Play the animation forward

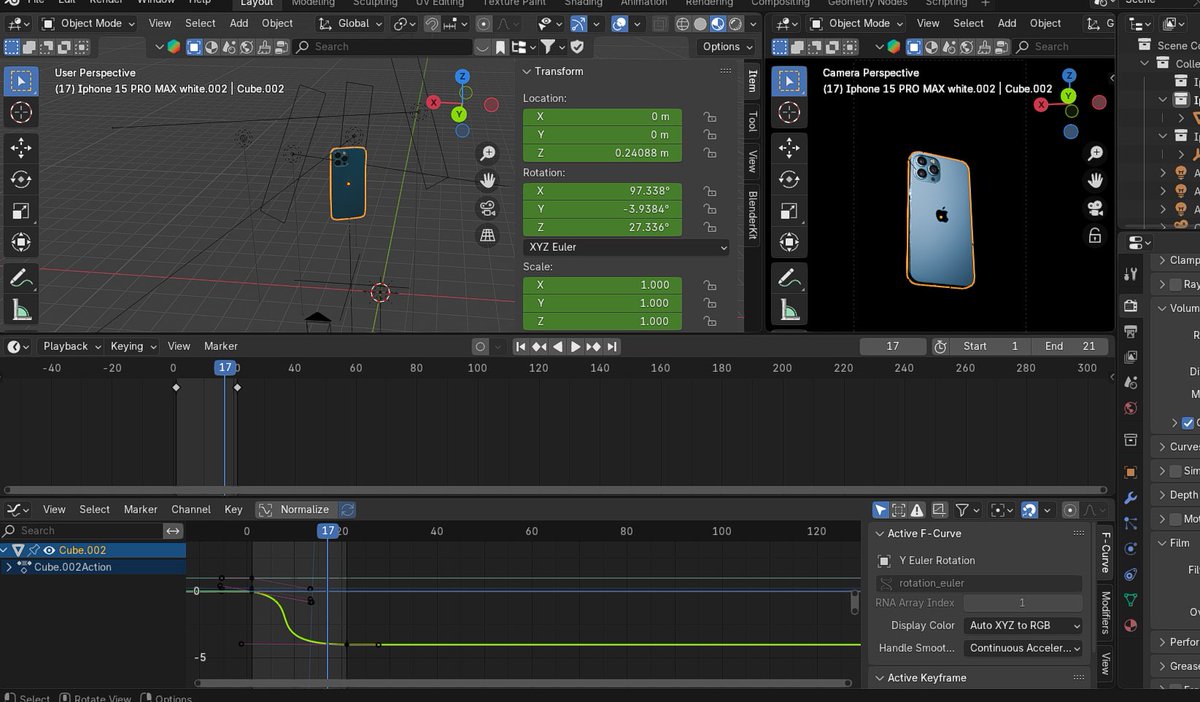[575, 346]
